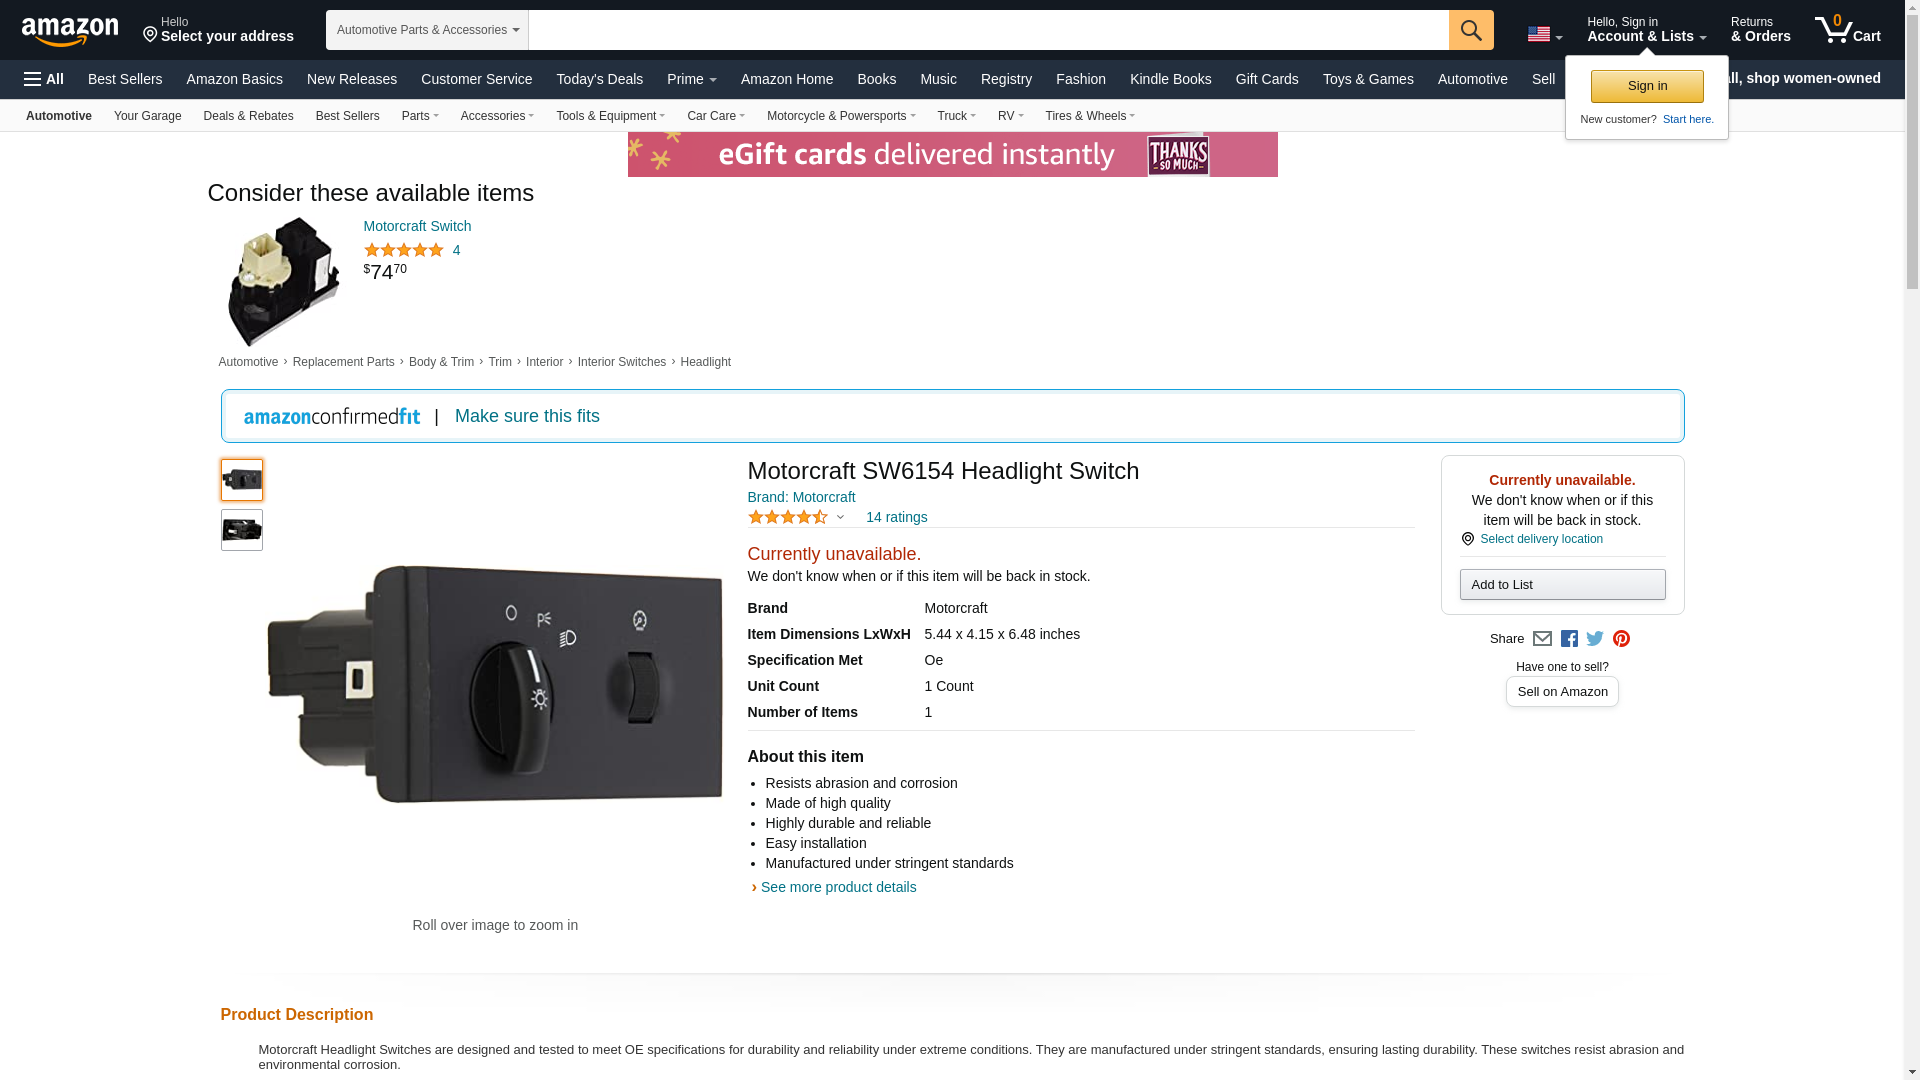The width and height of the screenshot is (1920, 1080).
Task: Share product via email icon
Action: coord(1542,639)
